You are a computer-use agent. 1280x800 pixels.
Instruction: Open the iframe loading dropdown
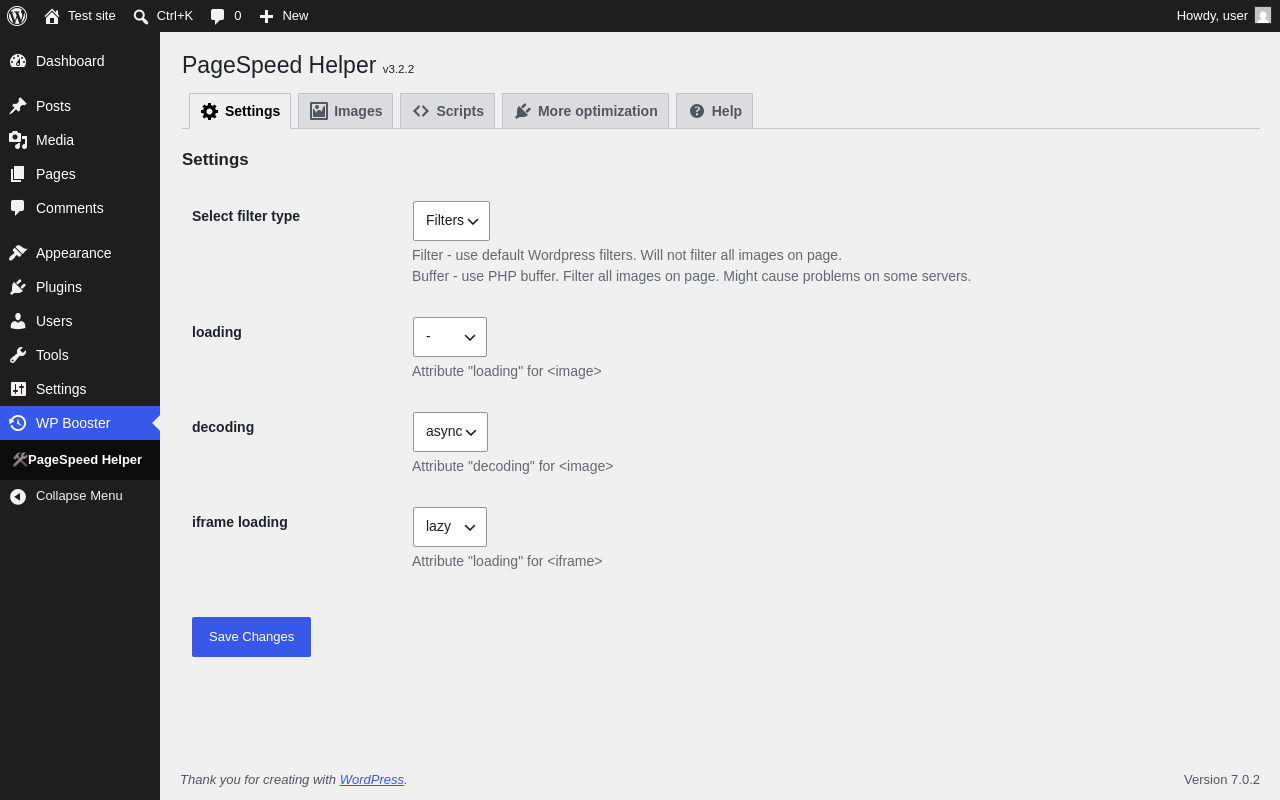450,527
